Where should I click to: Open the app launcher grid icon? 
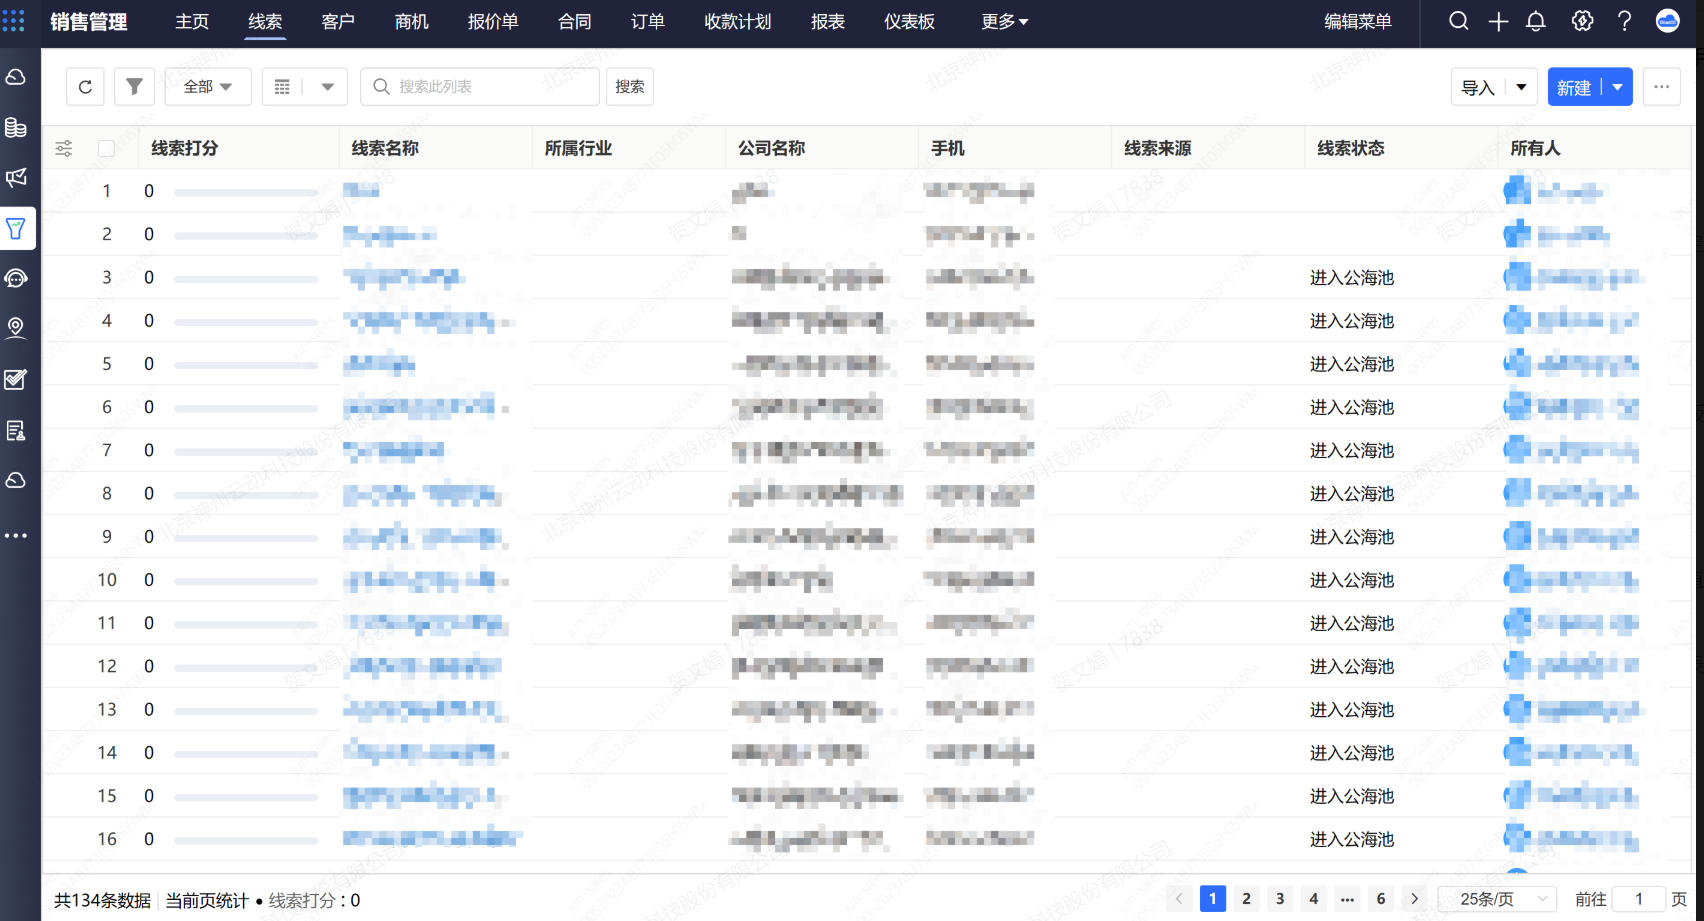click(x=14, y=21)
